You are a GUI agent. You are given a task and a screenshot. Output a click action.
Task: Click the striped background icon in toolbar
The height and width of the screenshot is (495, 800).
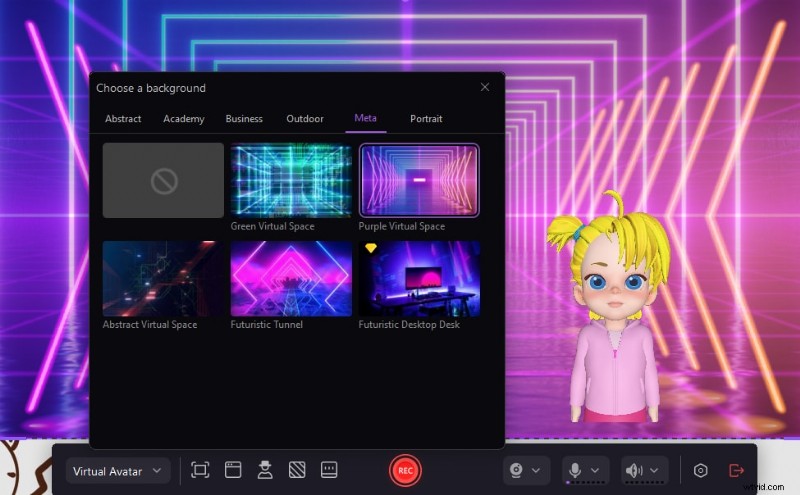tap(297, 470)
